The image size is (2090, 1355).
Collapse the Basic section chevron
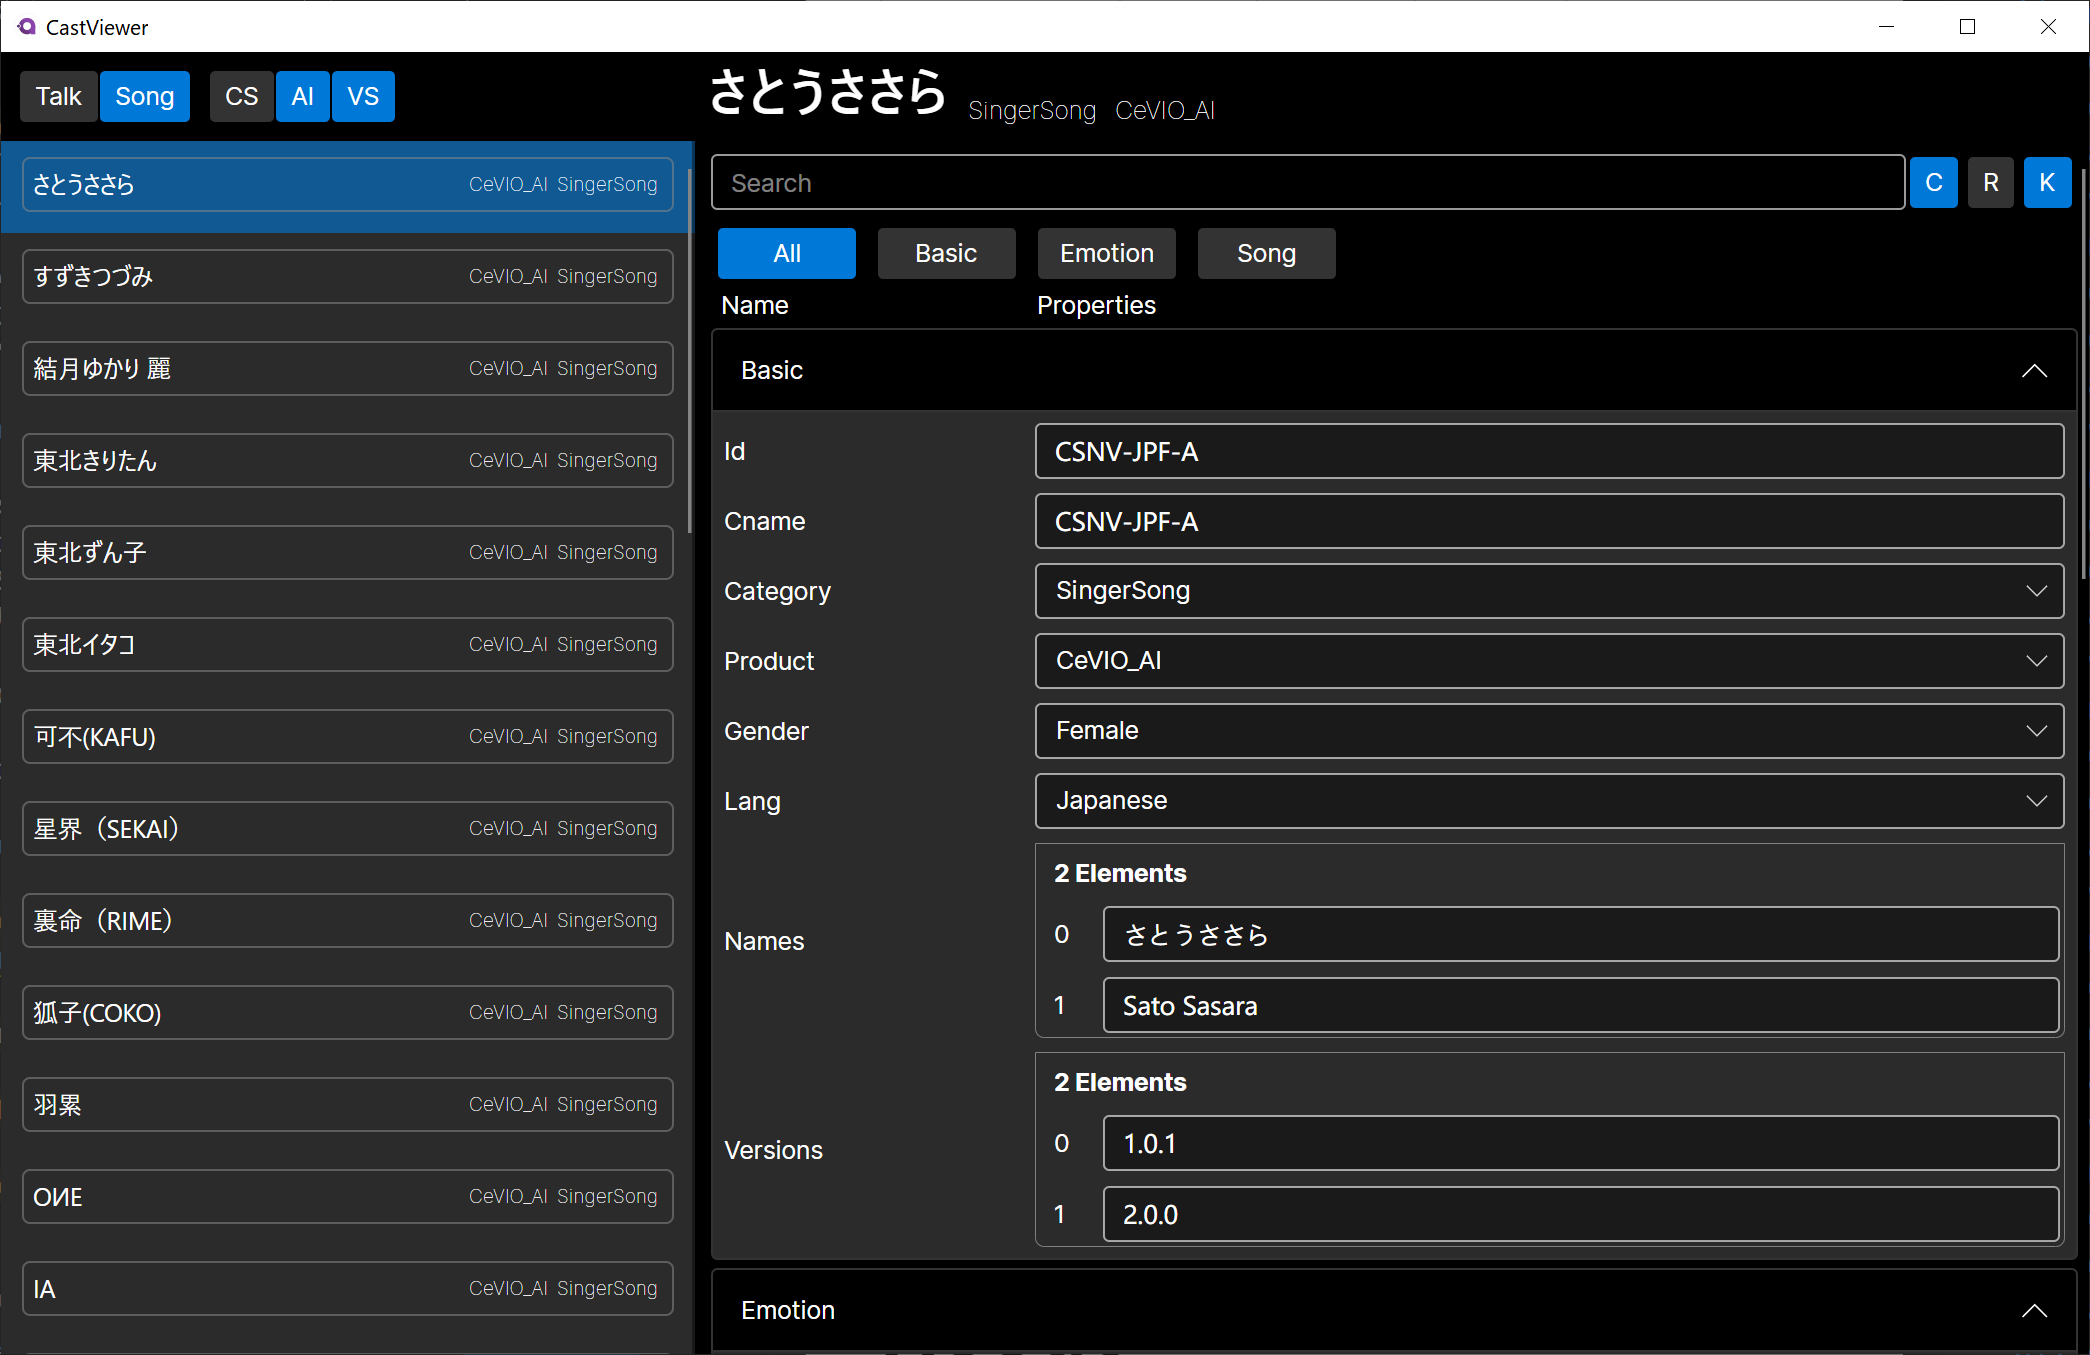pos(2033,371)
